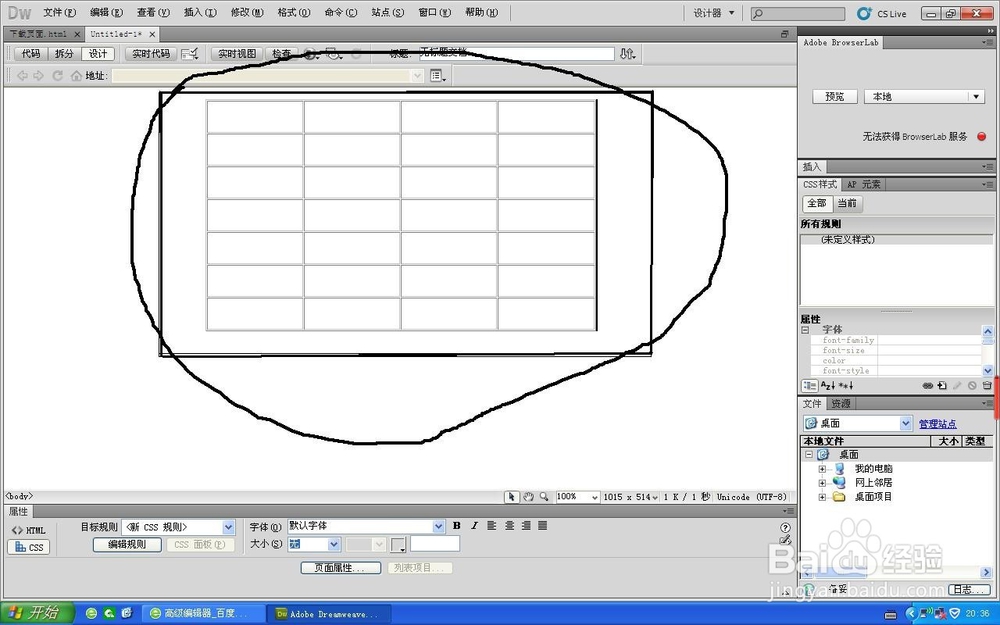Open the target rule dropdown

(229, 527)
